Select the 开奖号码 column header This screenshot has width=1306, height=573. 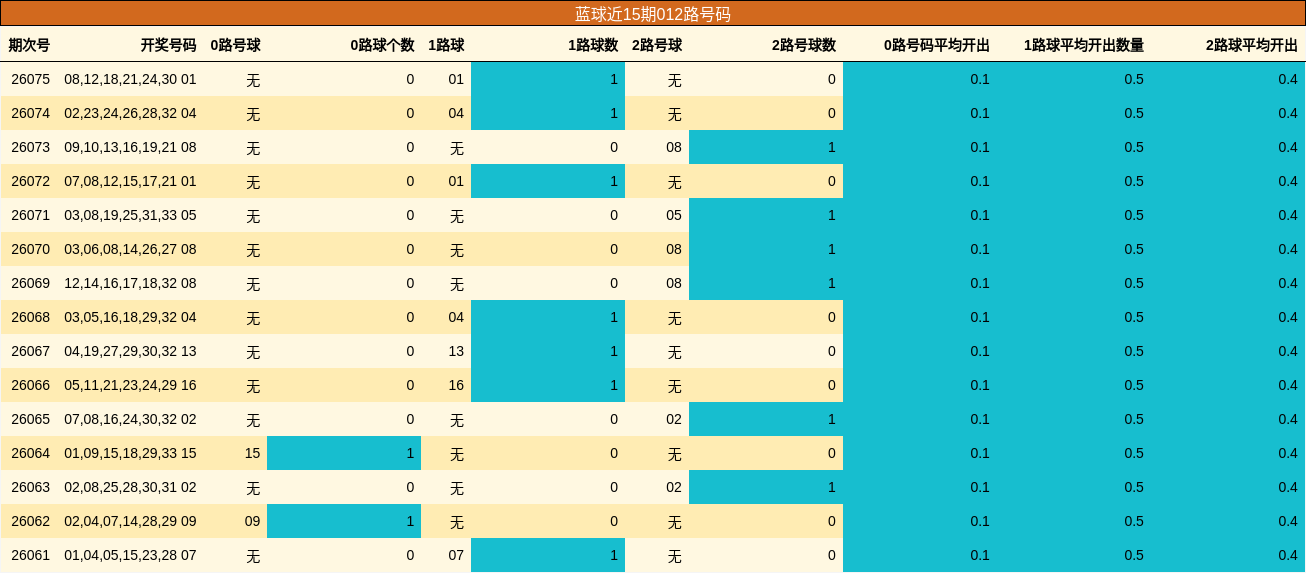coord(168,45)
